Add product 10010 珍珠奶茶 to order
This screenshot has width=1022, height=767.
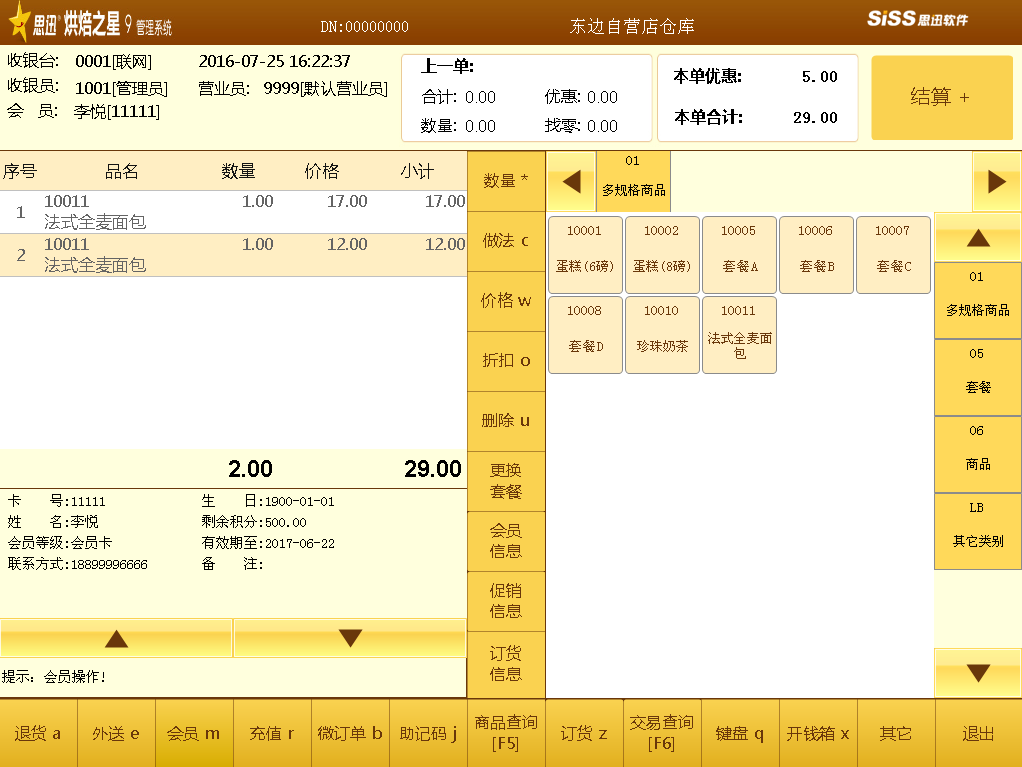point(662,334)
